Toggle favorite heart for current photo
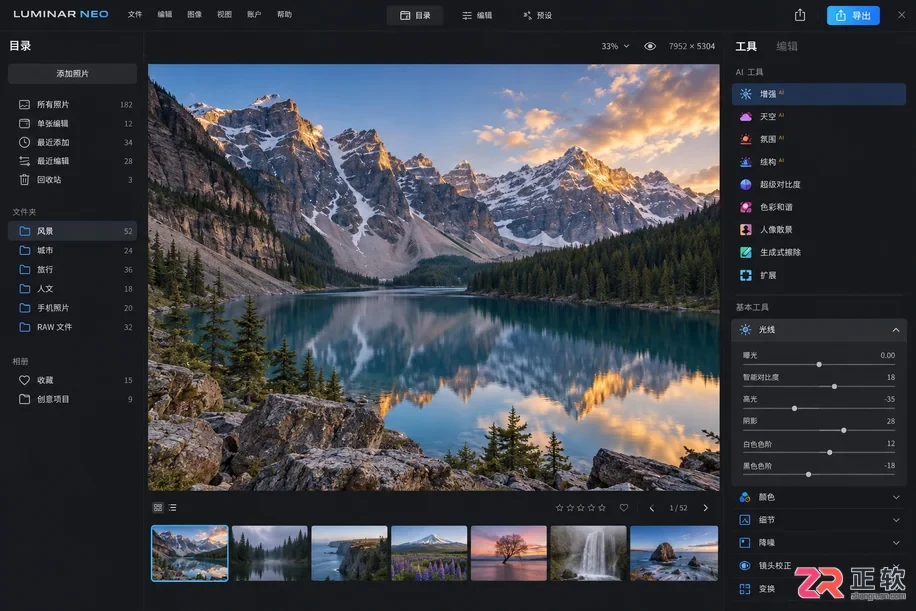The height and width of the screenshot is (611, 916). (624, 508)
